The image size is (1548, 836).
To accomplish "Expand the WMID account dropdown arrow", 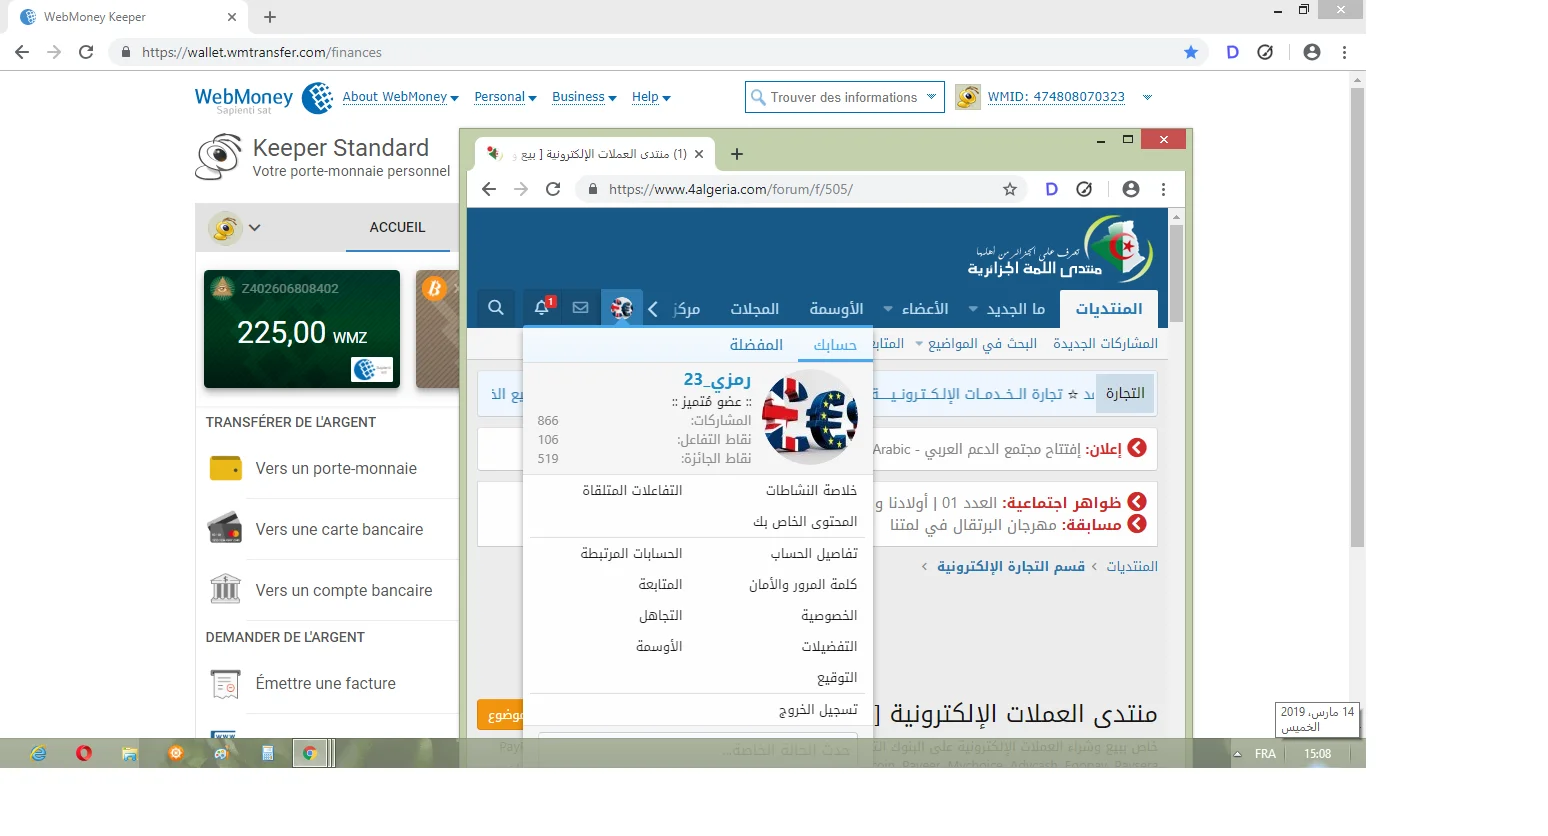I will [x=1147, y=97].
